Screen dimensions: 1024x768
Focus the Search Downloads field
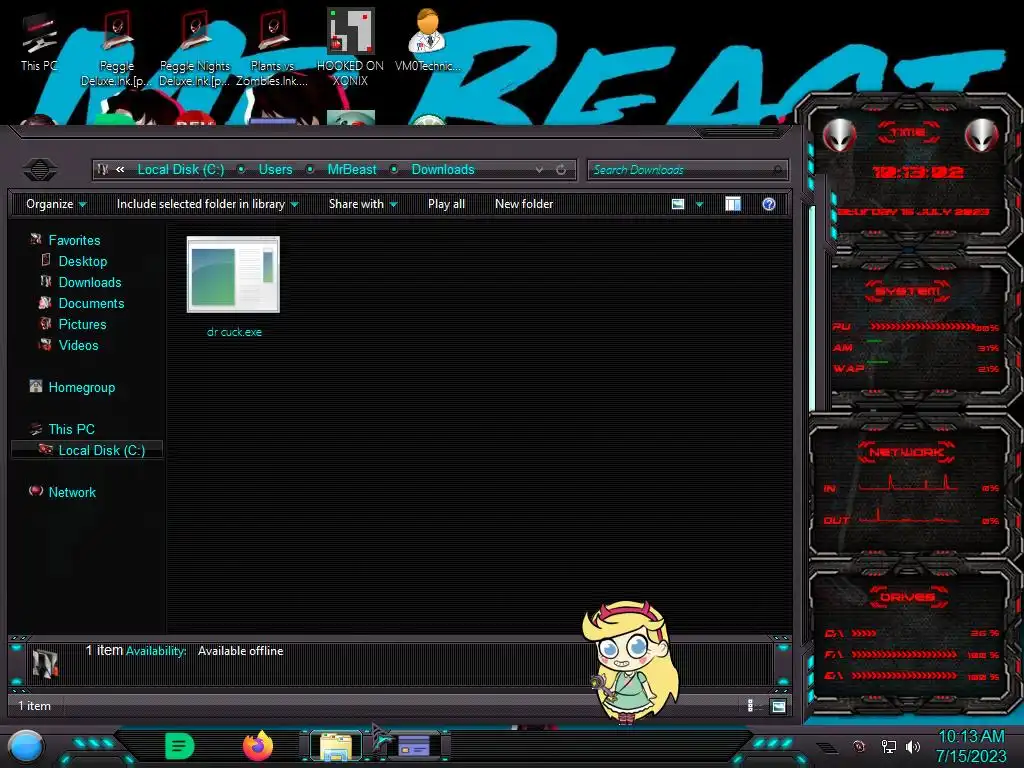click(688, 170)
